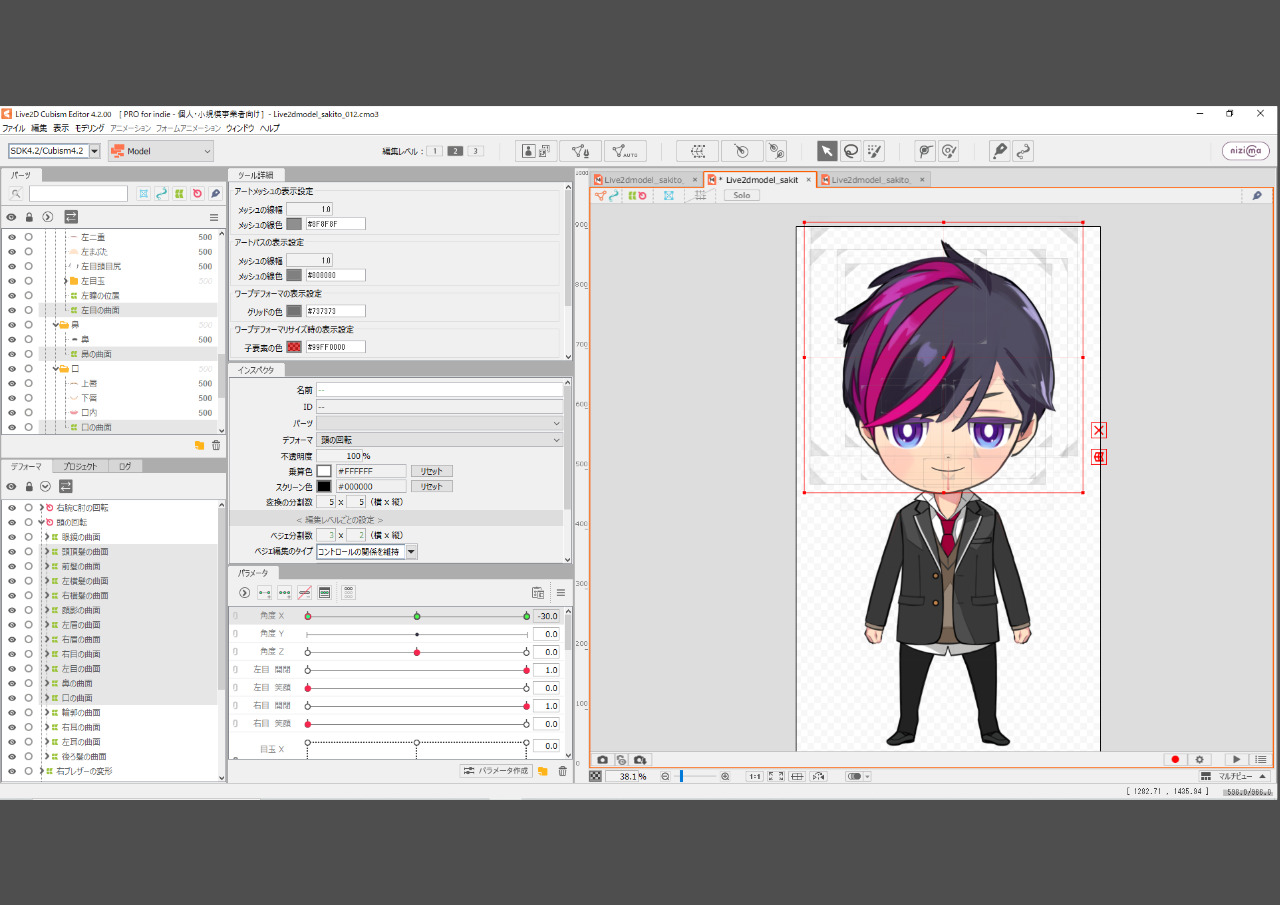Toggle visibility of 前髪の曲面 deformer
The image size is (1280, 905).
point(12,566)
